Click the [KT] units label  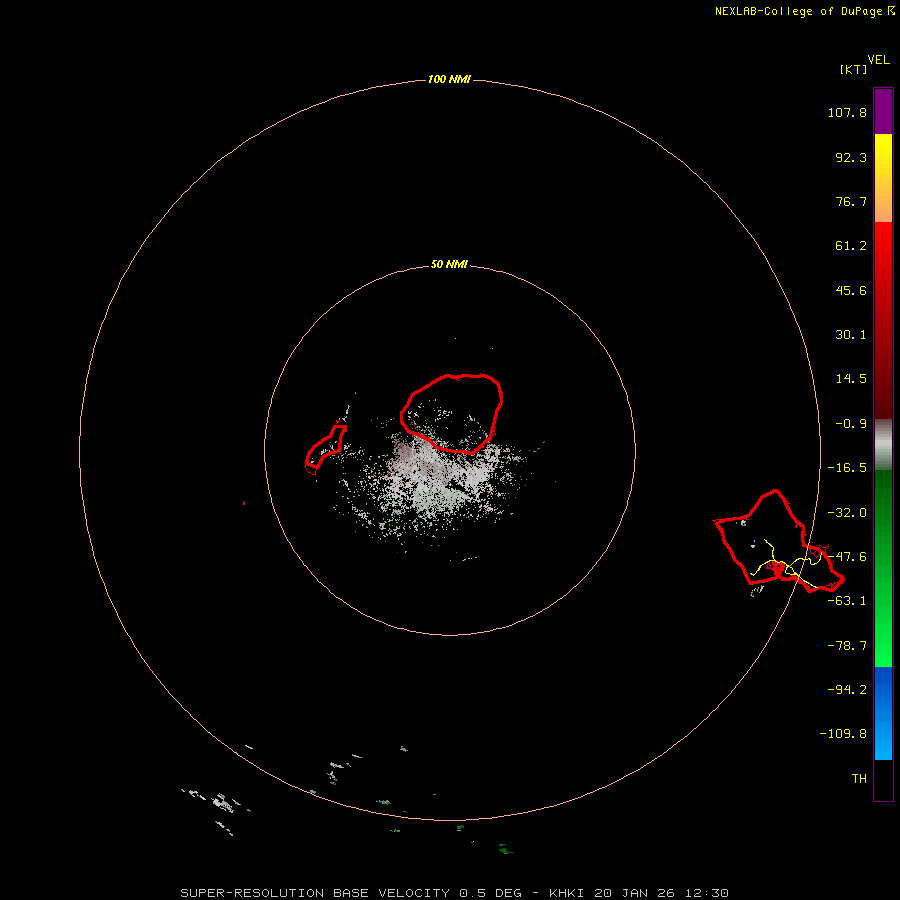854,69
